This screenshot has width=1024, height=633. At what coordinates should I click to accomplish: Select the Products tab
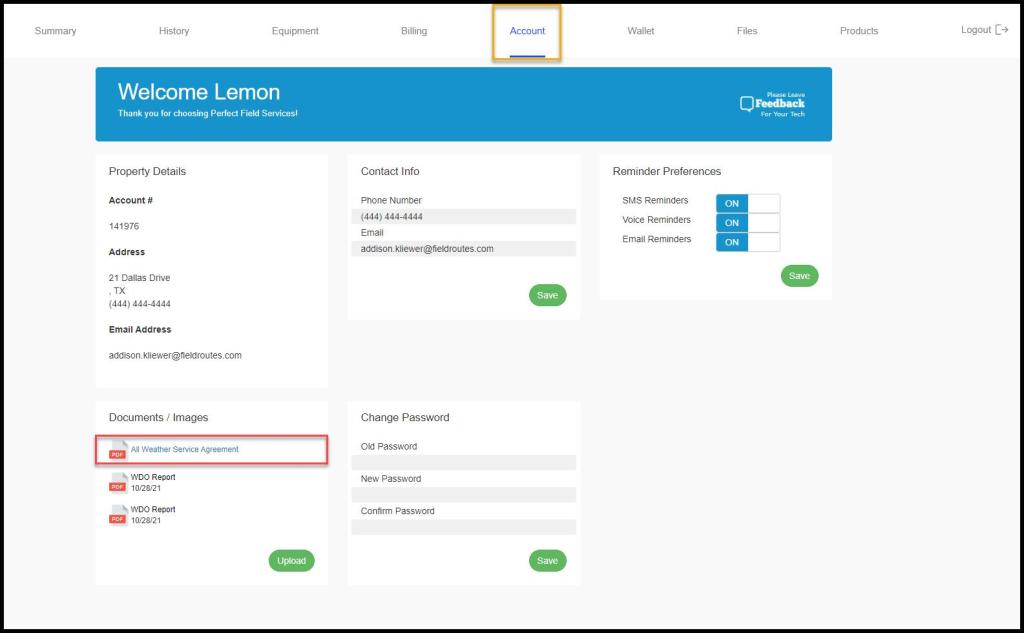pos(859,31)
